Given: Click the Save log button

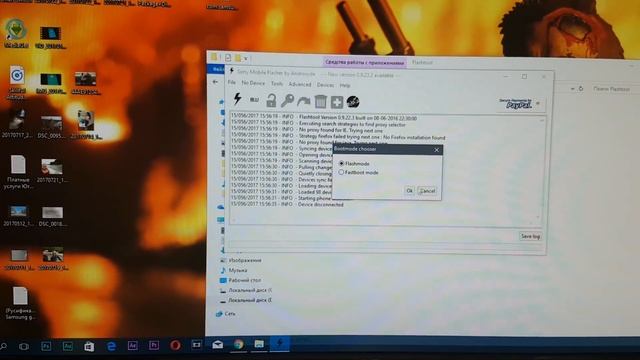Looking at the screenshot, I should [x=530, y=236].
